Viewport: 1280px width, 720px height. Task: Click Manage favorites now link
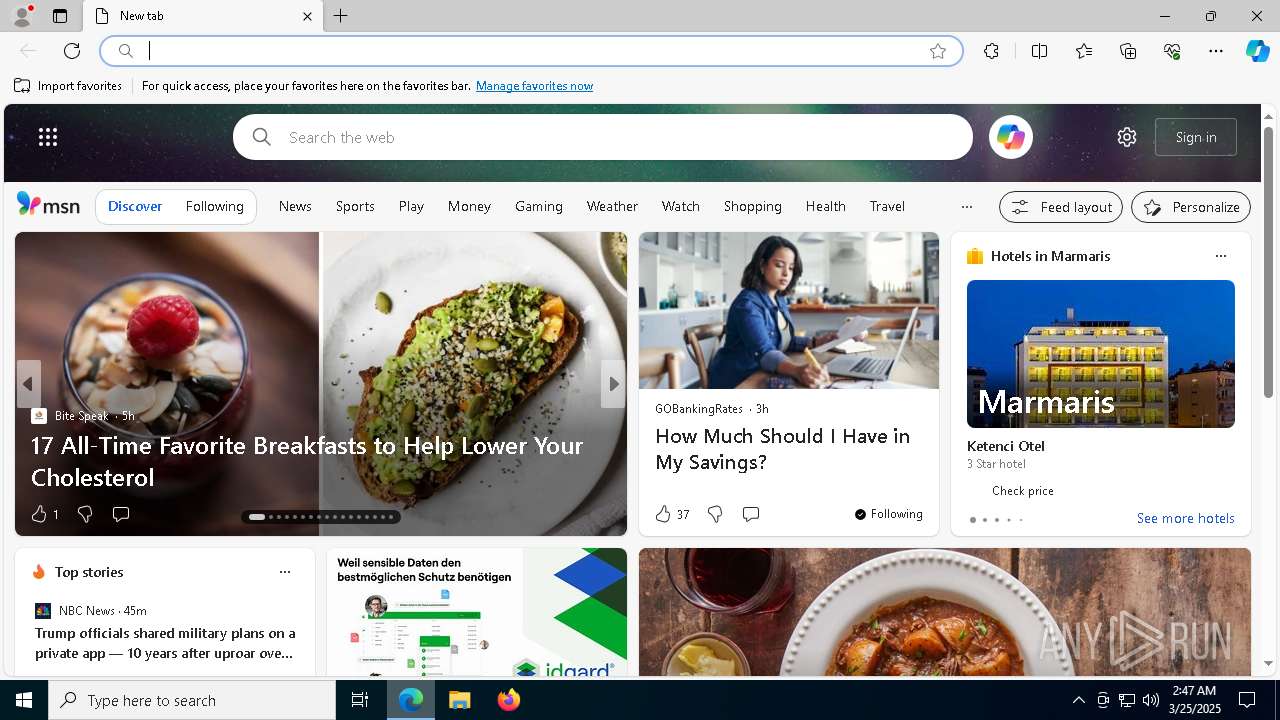[x=534, y=86]
